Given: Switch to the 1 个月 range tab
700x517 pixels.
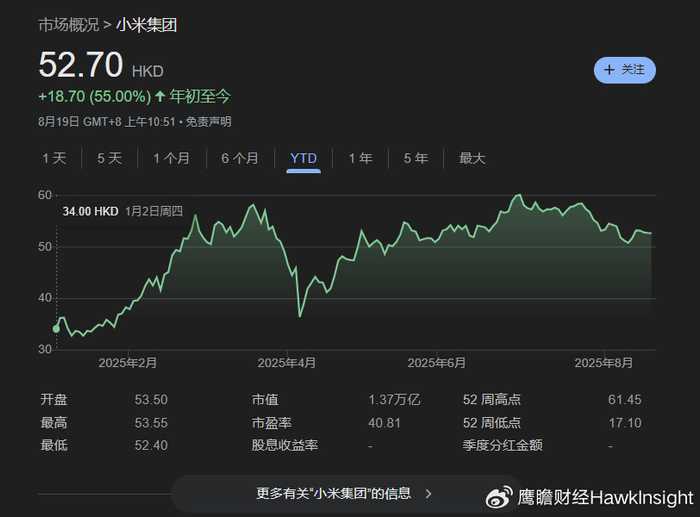Looking at the screenshot, I should pyautogui.click(x=171, y=158).
